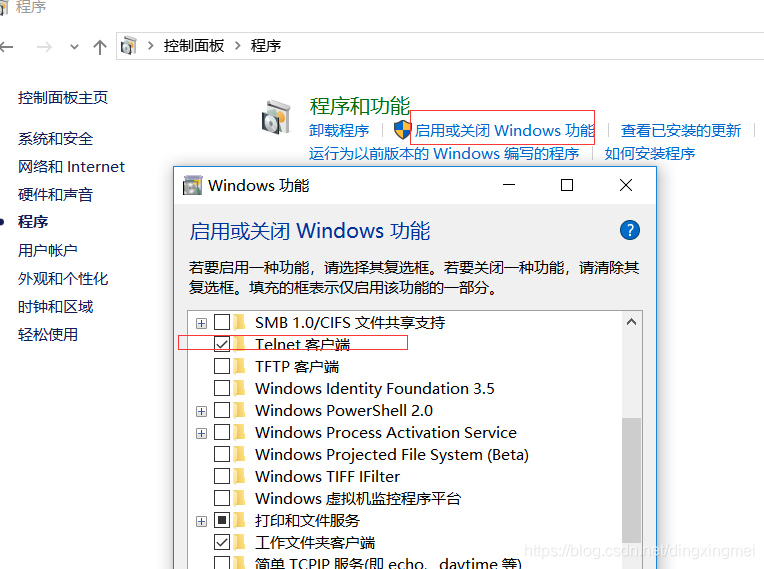Click folder icon of Windows 虚拟机监控程序平台

tap(239, 498)
